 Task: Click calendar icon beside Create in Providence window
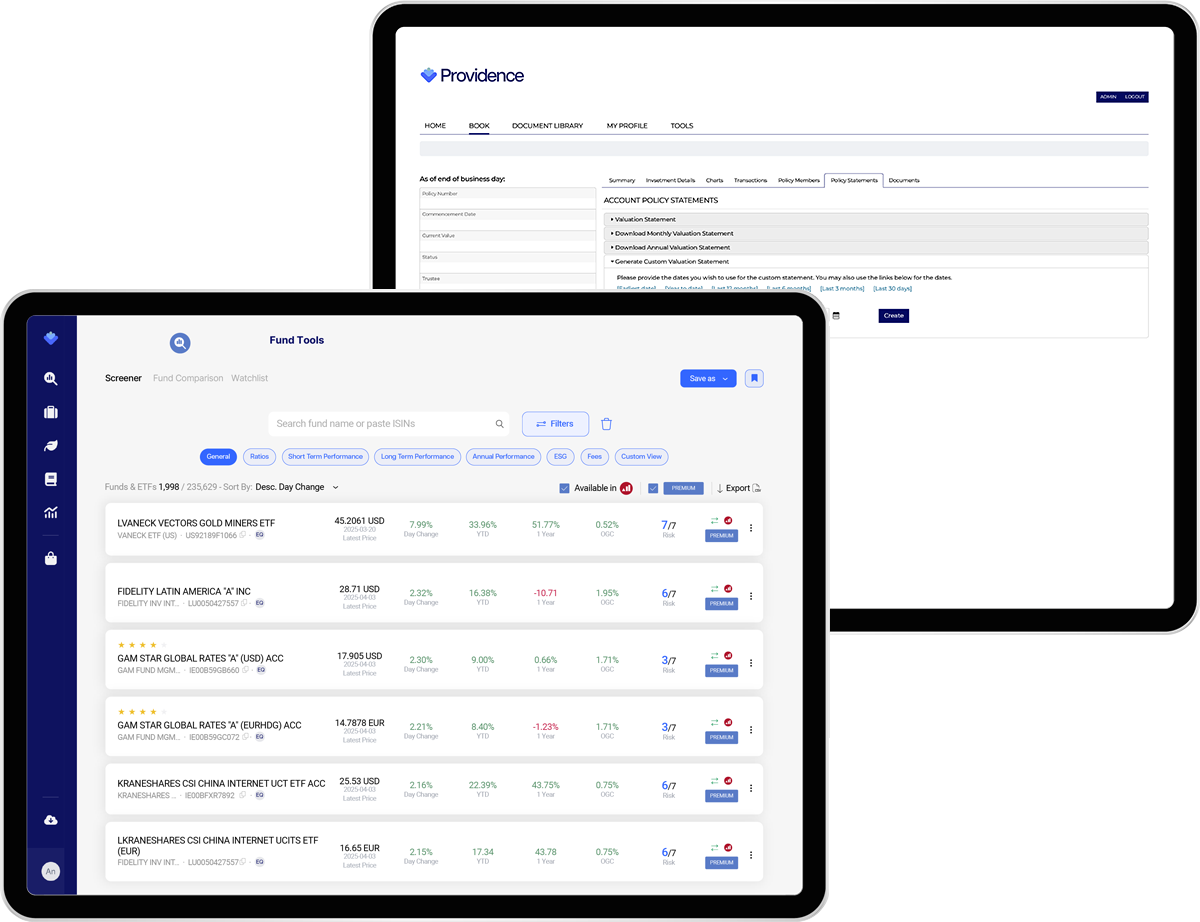(x=836, y=316)
